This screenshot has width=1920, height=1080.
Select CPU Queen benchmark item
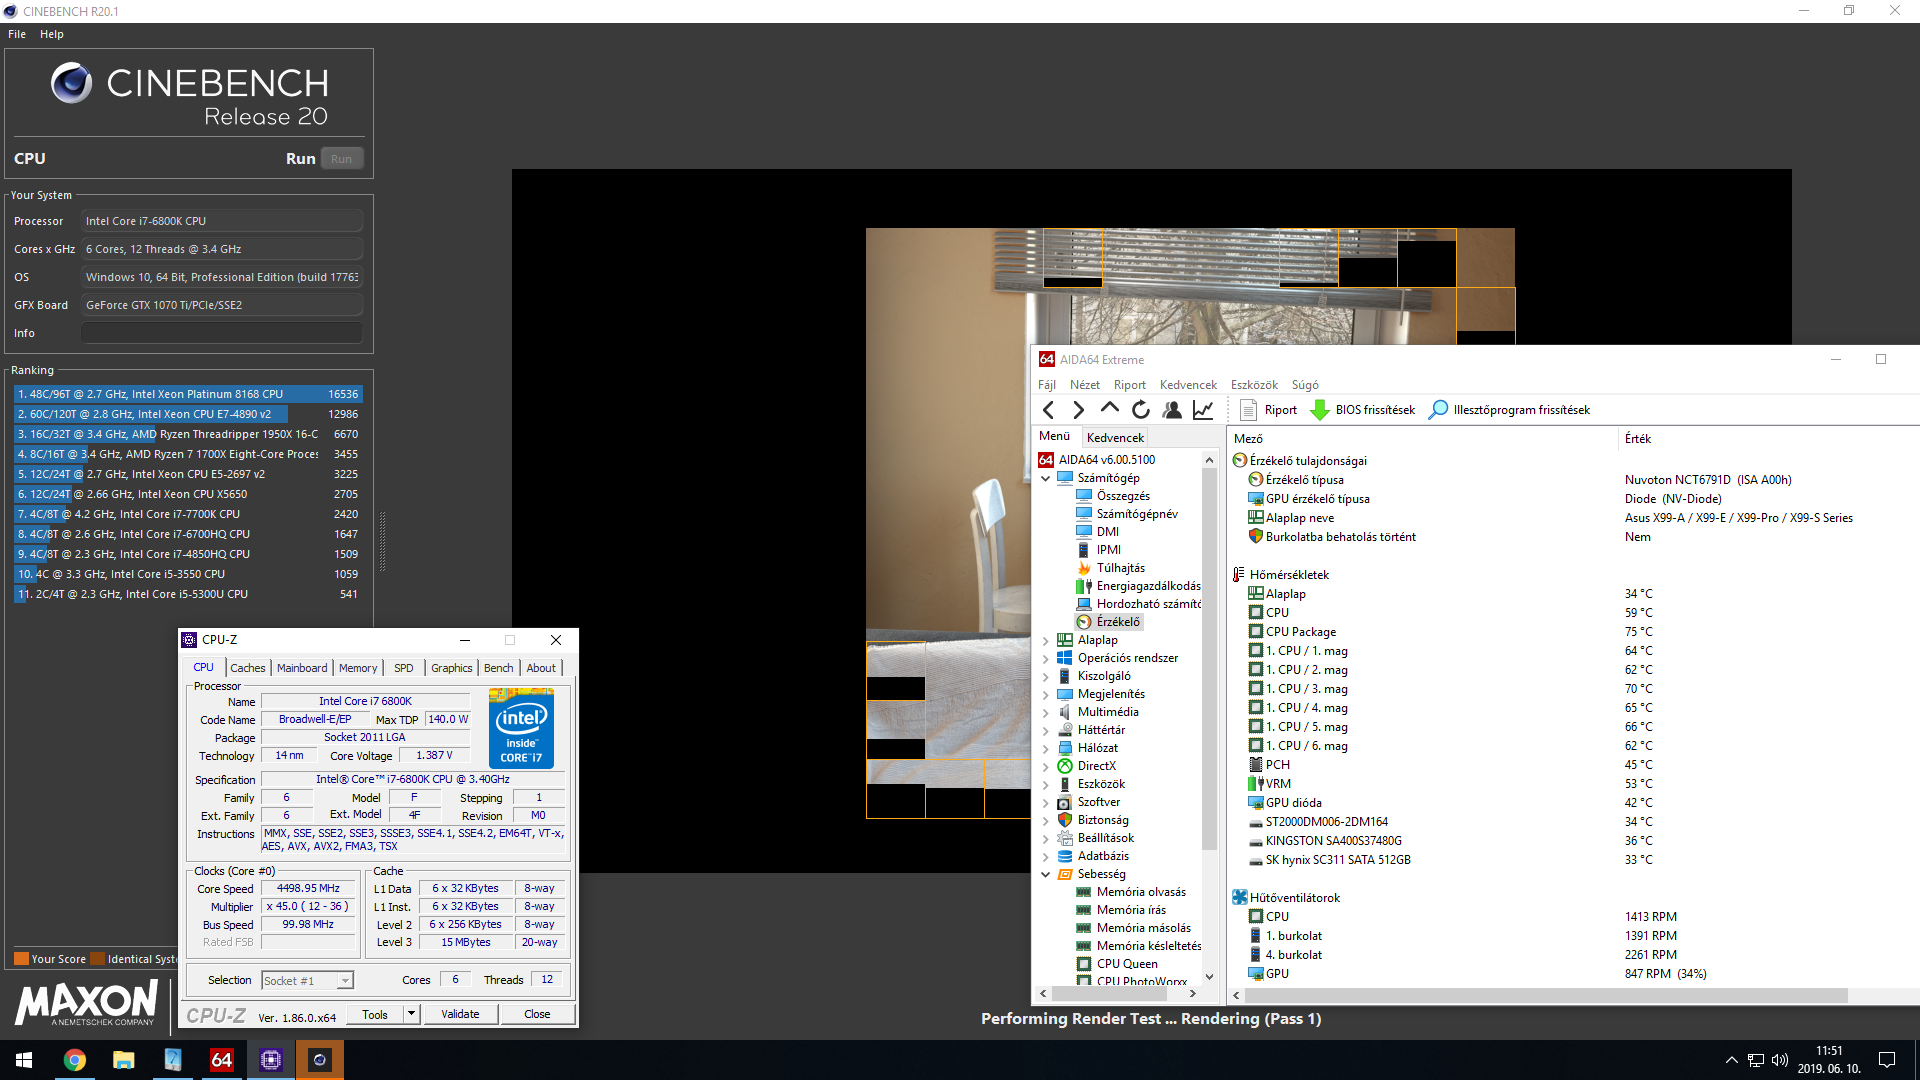(1117, 964)
